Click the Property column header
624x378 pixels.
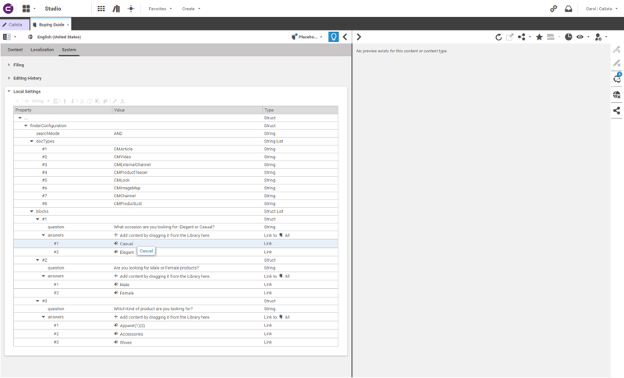[63, 110]
